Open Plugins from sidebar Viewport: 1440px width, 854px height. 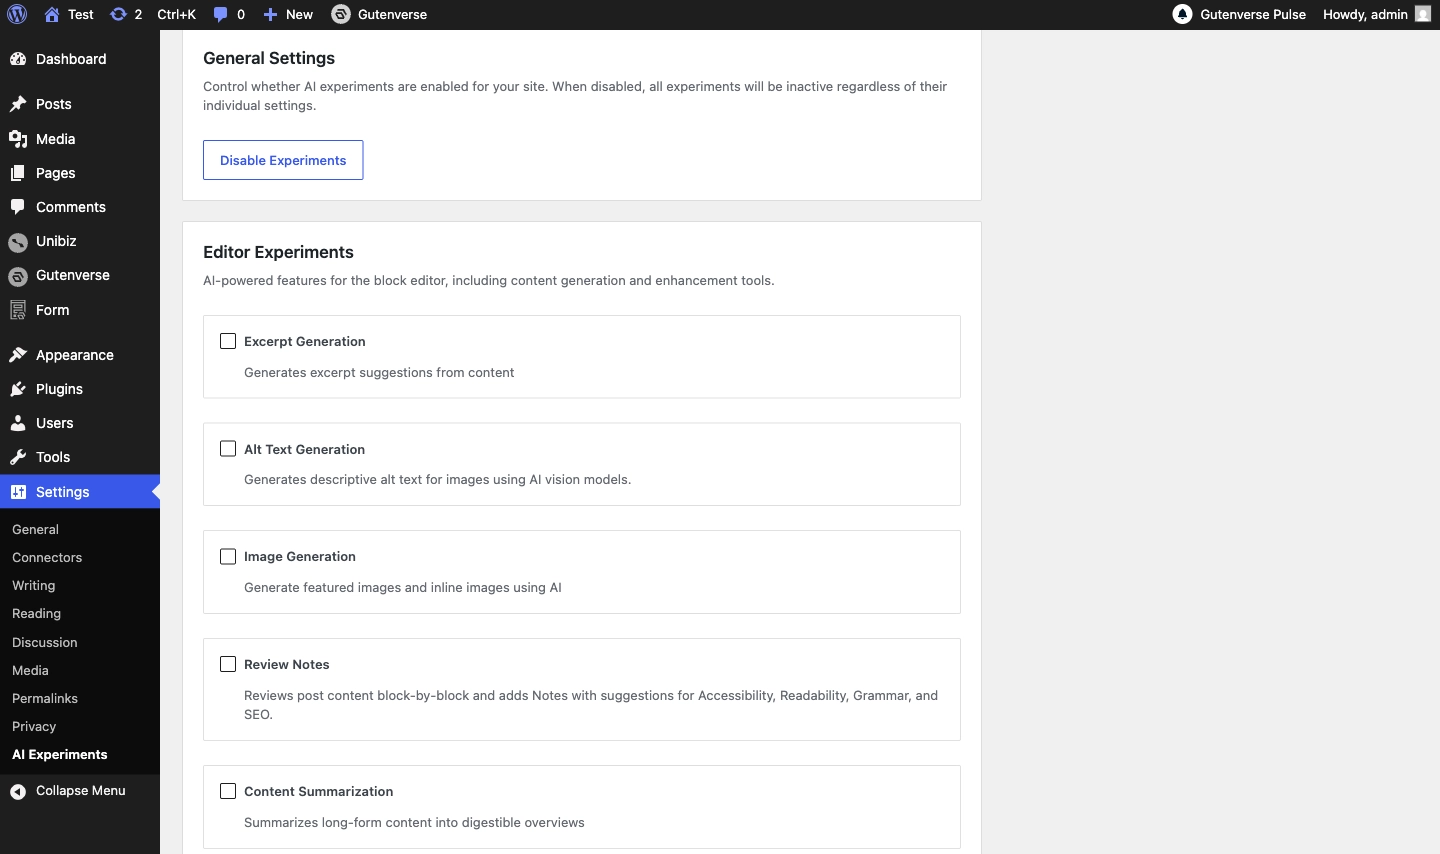pyautogui.click(x=59, y=389)
